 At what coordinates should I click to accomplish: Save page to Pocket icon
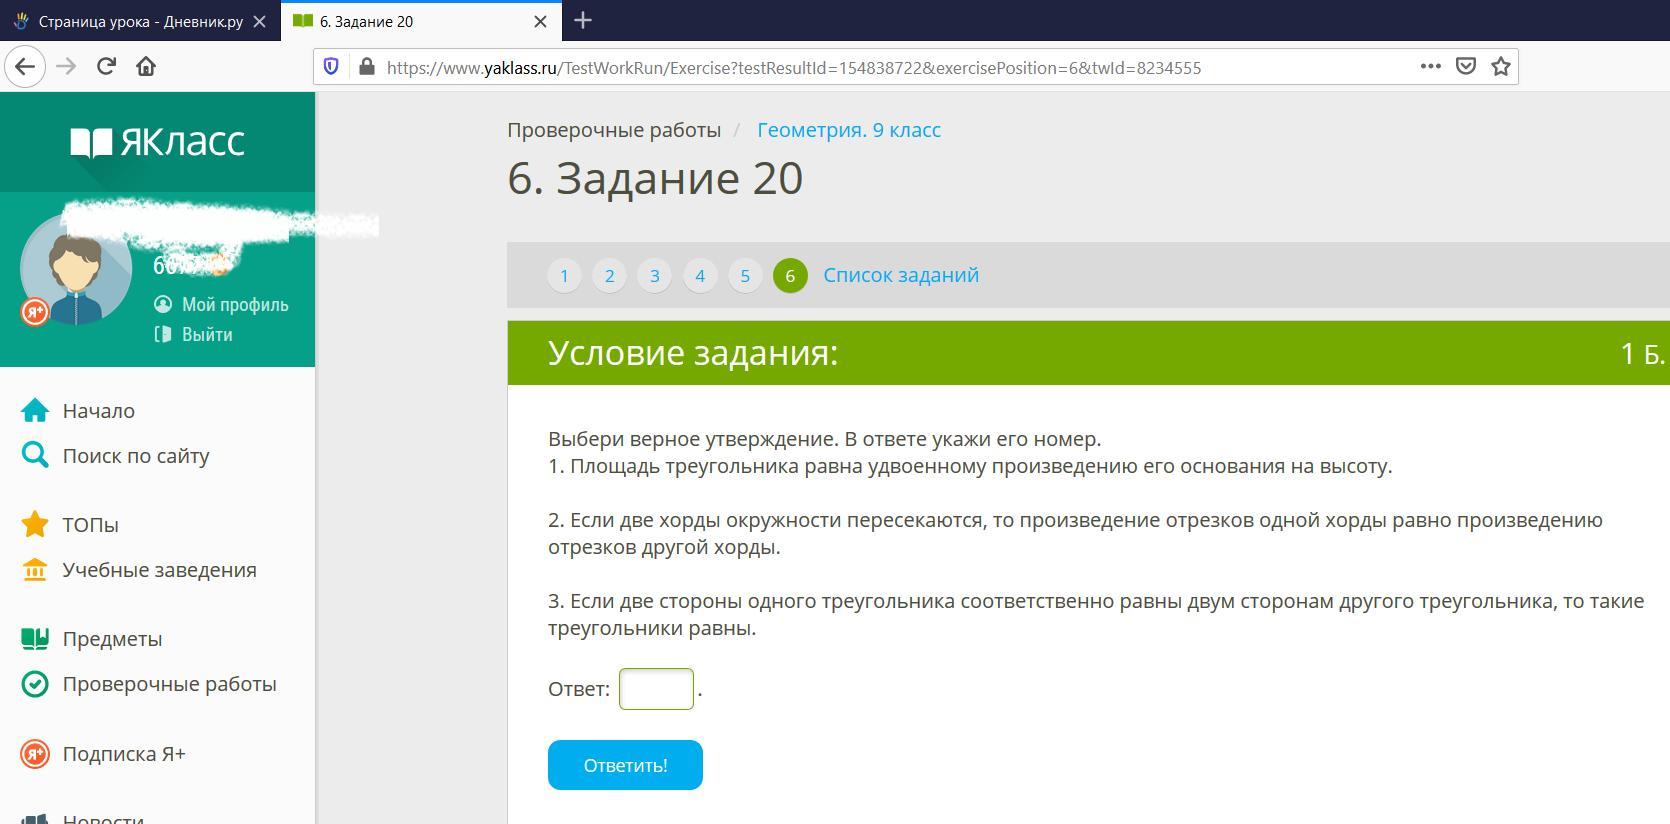coord(1466,66)
